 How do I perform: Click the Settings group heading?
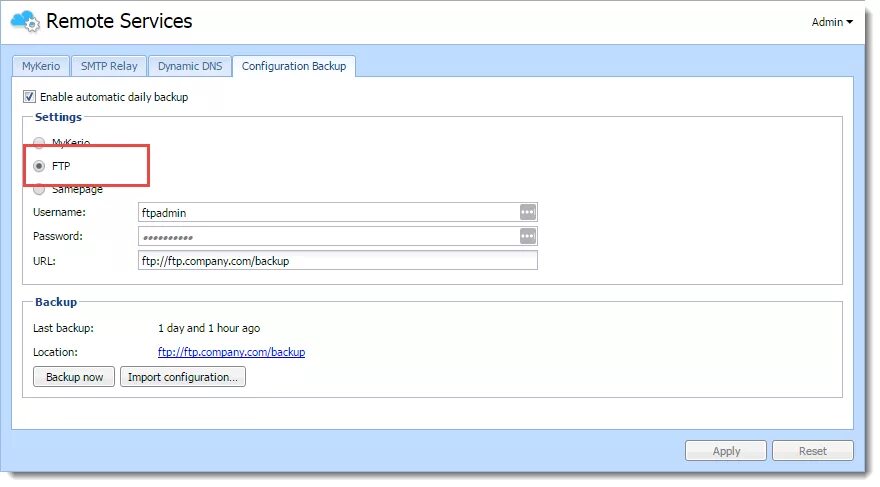coord(58,117)
